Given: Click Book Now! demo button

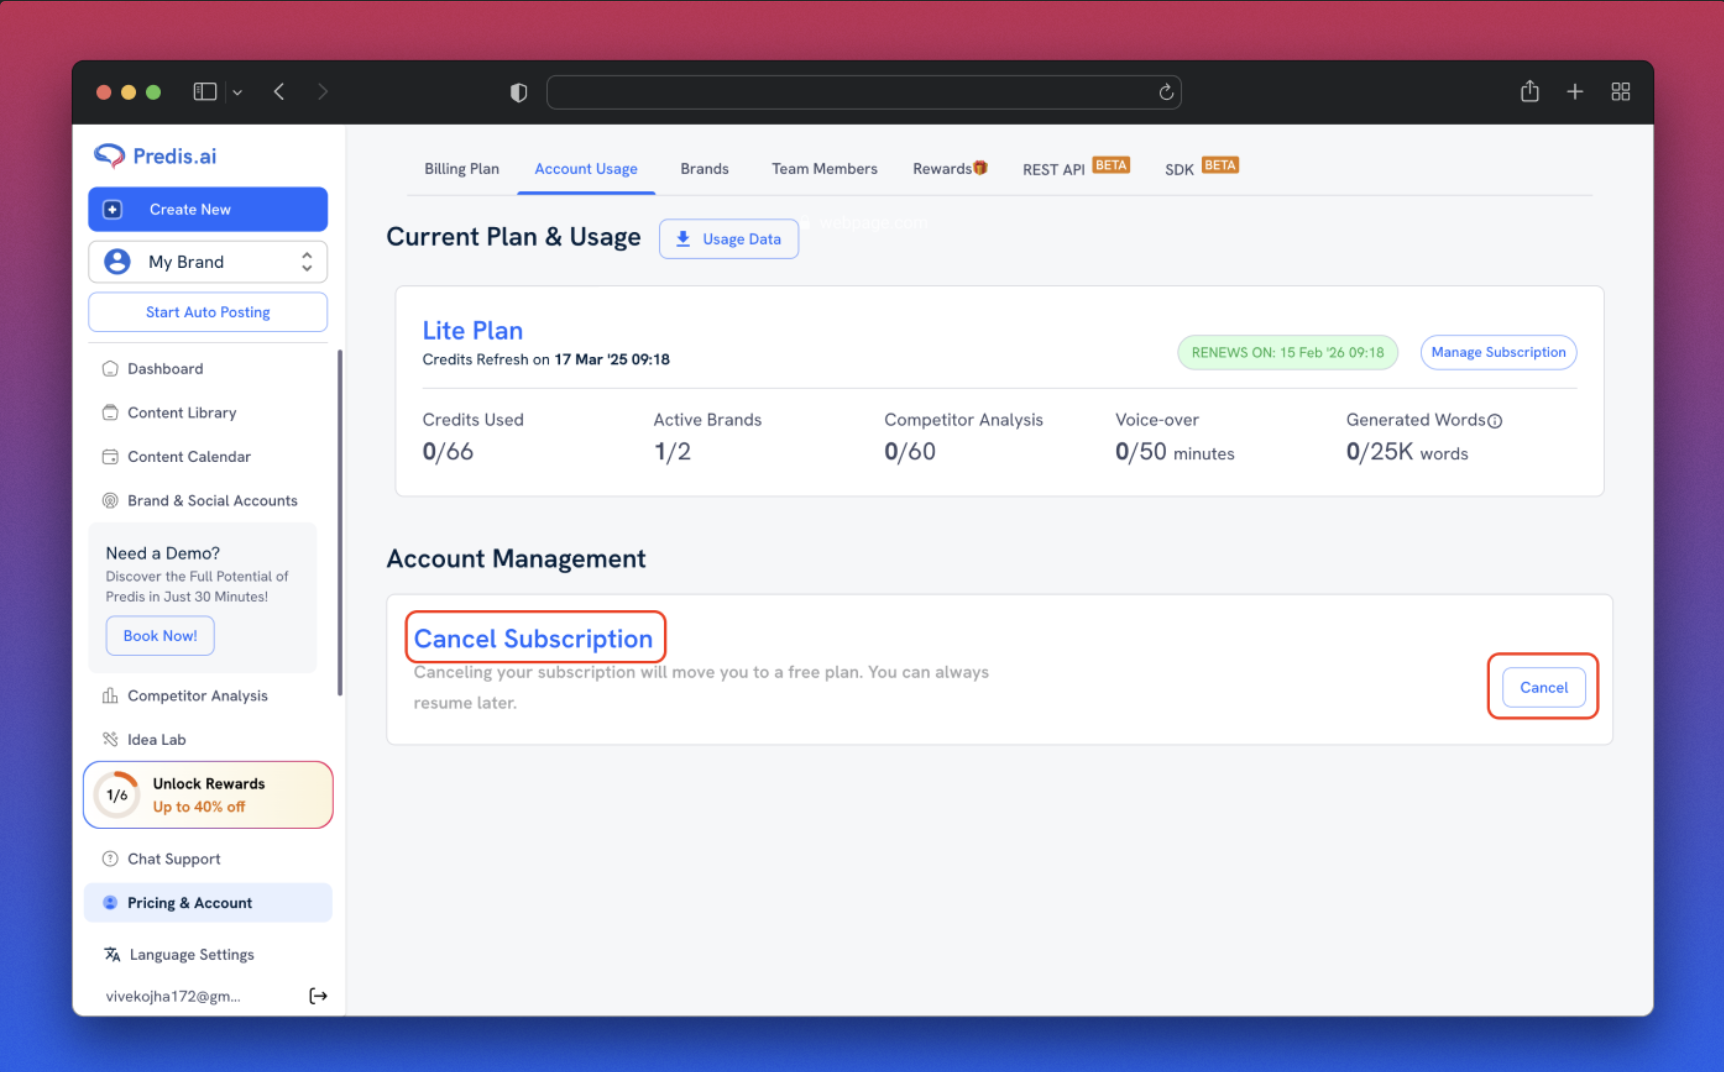Looking at the screenshot, I should (x=160, y=636).
